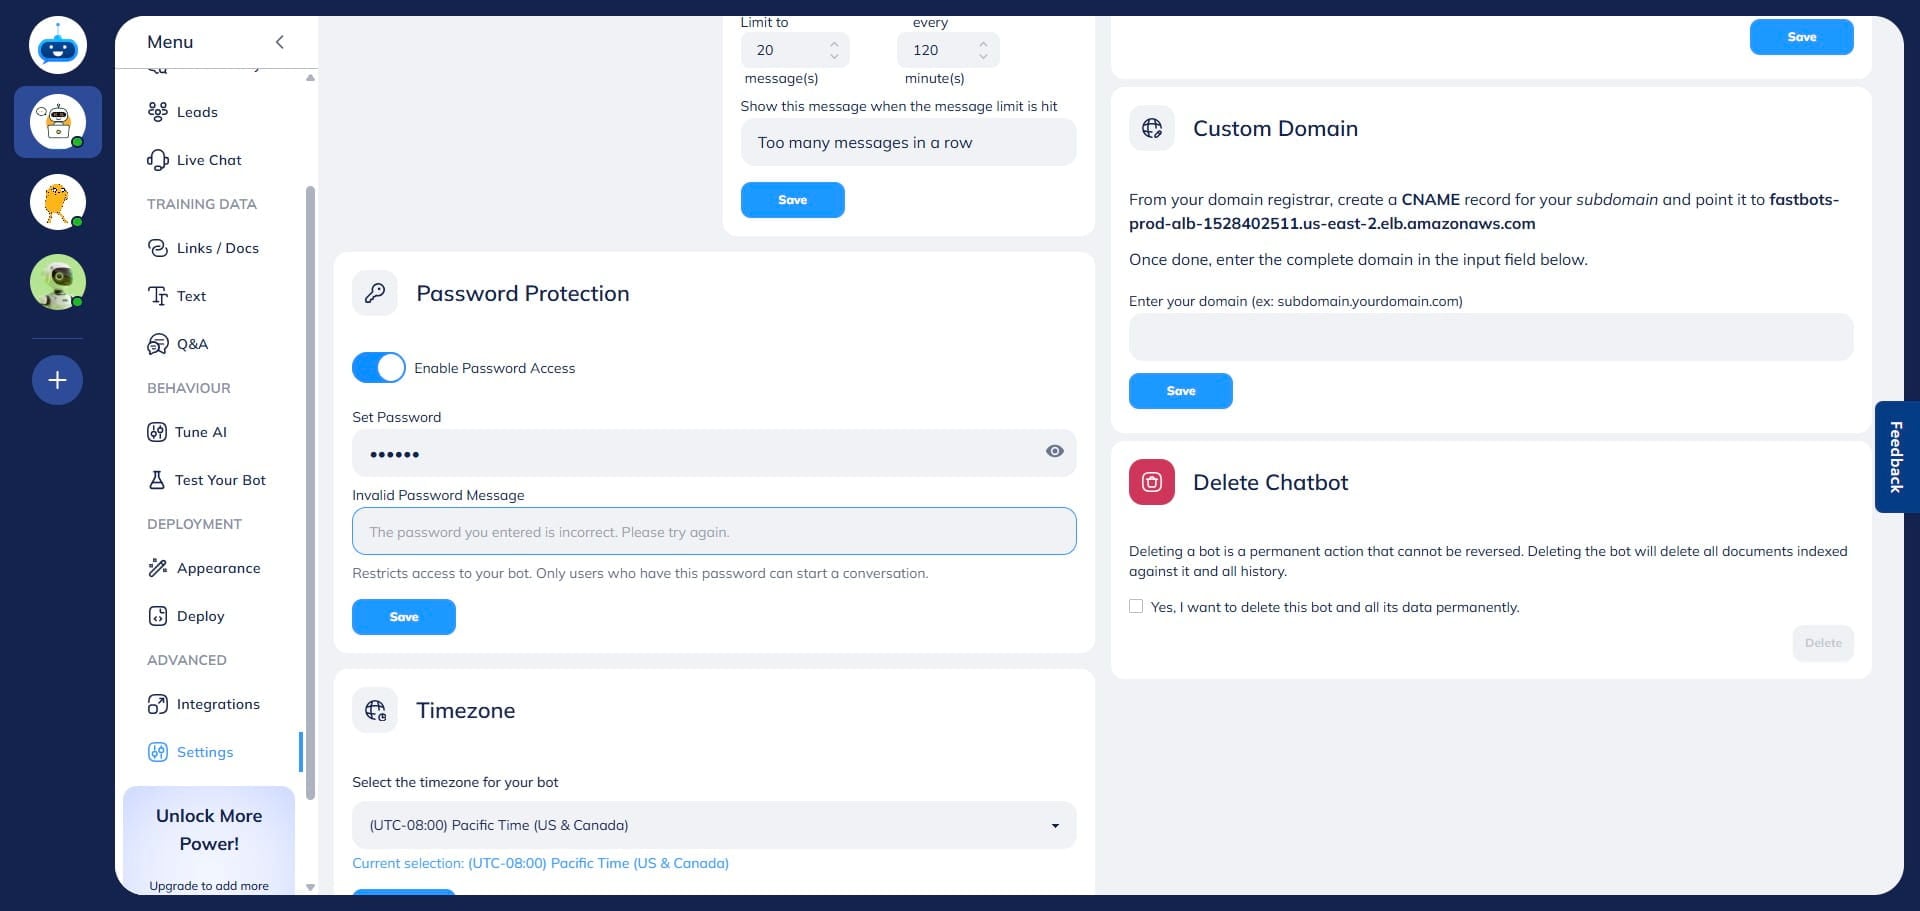
Task: Select the green robot chatbot avatar
Action: 58,282
